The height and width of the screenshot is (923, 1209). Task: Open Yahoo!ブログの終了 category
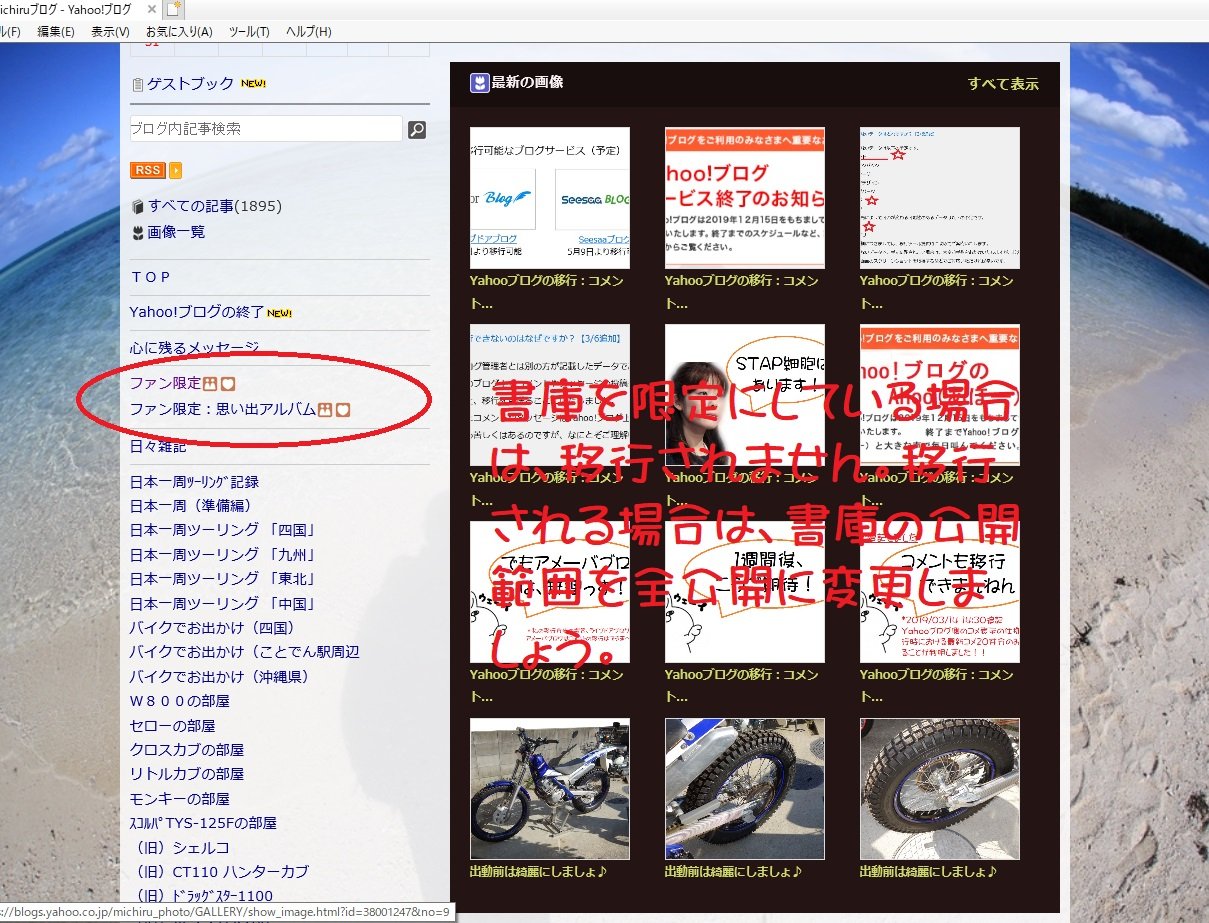tap(196, 312)
